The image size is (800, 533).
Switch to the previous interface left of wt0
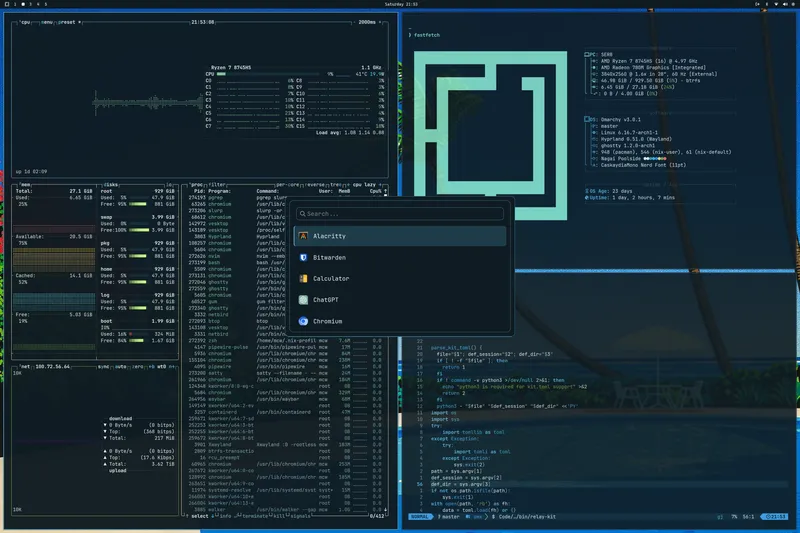[152, 367]
